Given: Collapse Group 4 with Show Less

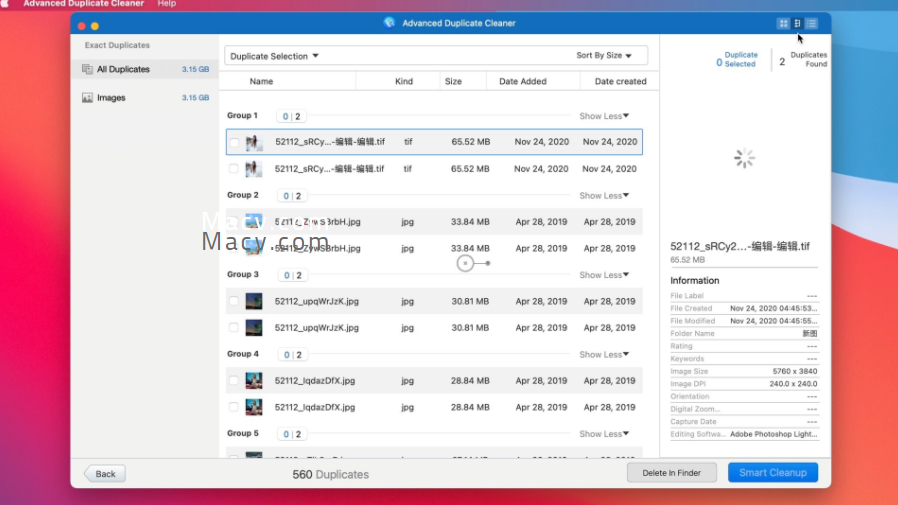Looking at the screenshot, I should tap(604, 355).
